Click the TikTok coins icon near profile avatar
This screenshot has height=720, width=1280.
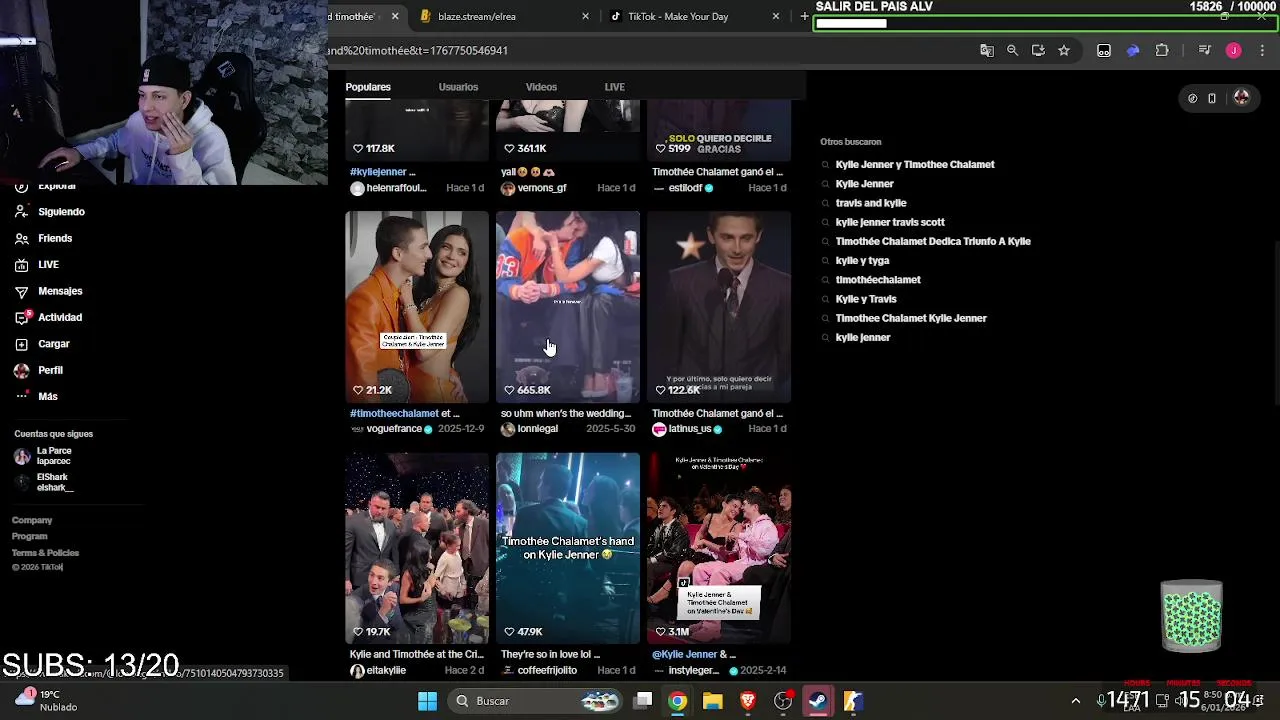tap(1192, 98)
